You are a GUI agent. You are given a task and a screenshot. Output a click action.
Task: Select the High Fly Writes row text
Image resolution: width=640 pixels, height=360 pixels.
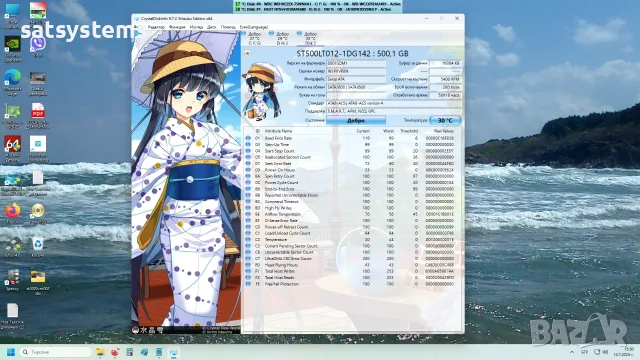[x=278, y=208]
